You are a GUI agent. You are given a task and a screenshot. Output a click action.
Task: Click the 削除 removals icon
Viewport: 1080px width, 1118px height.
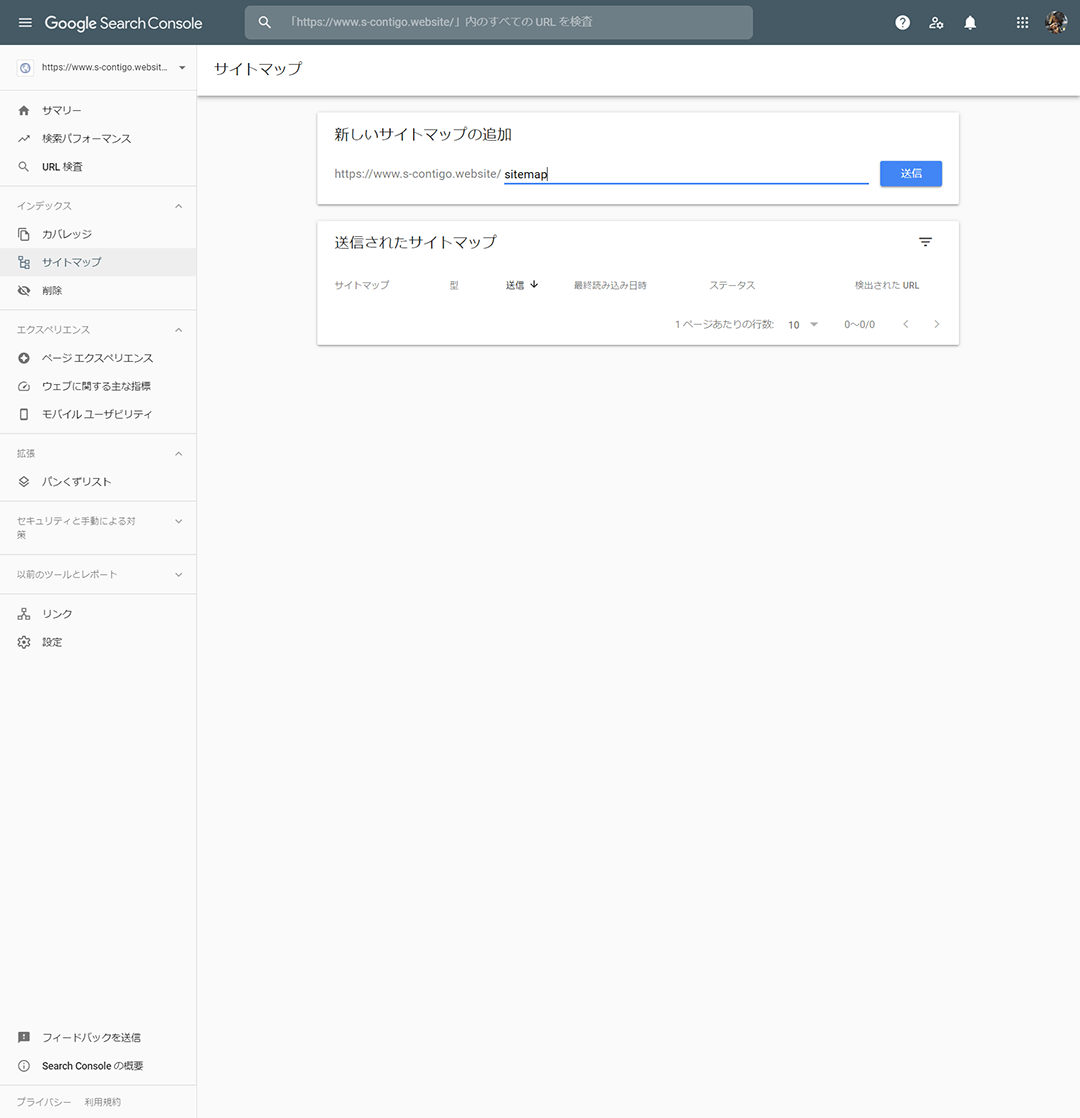click(23, 292)
